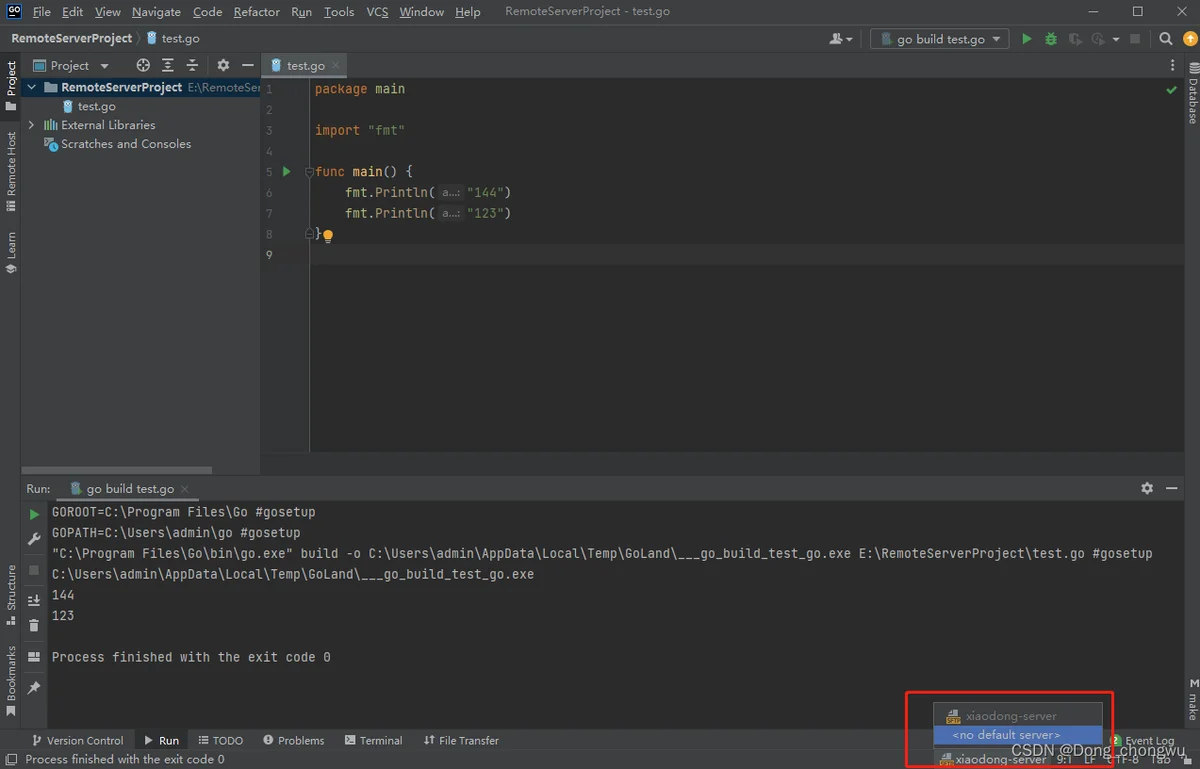Select <no default server> in the popup
Image resolution: width=1200 pixels, height=769 pixels.
point(1006,735)
